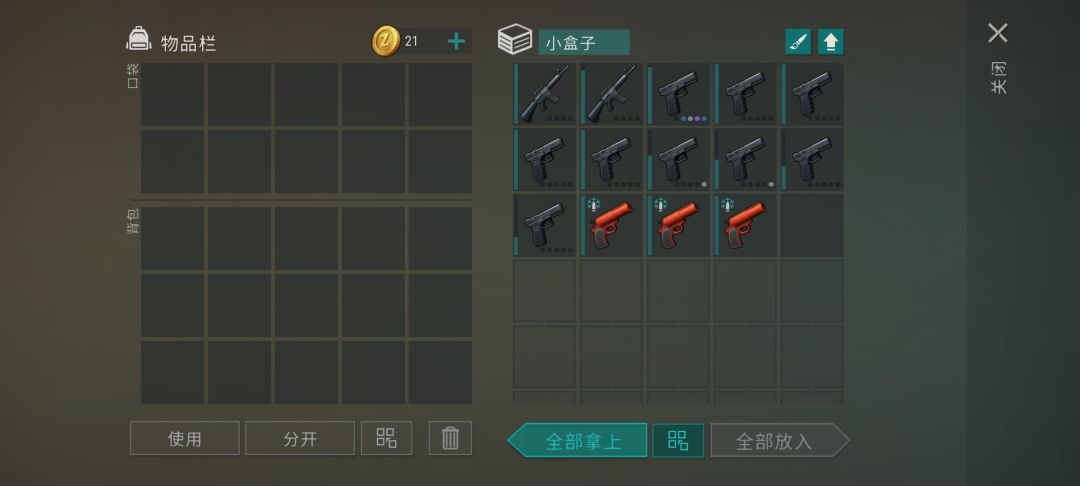Edit the 小盒子 box name field
Viewport: 1080px width, 486px height.
click(x=583, y=42)
